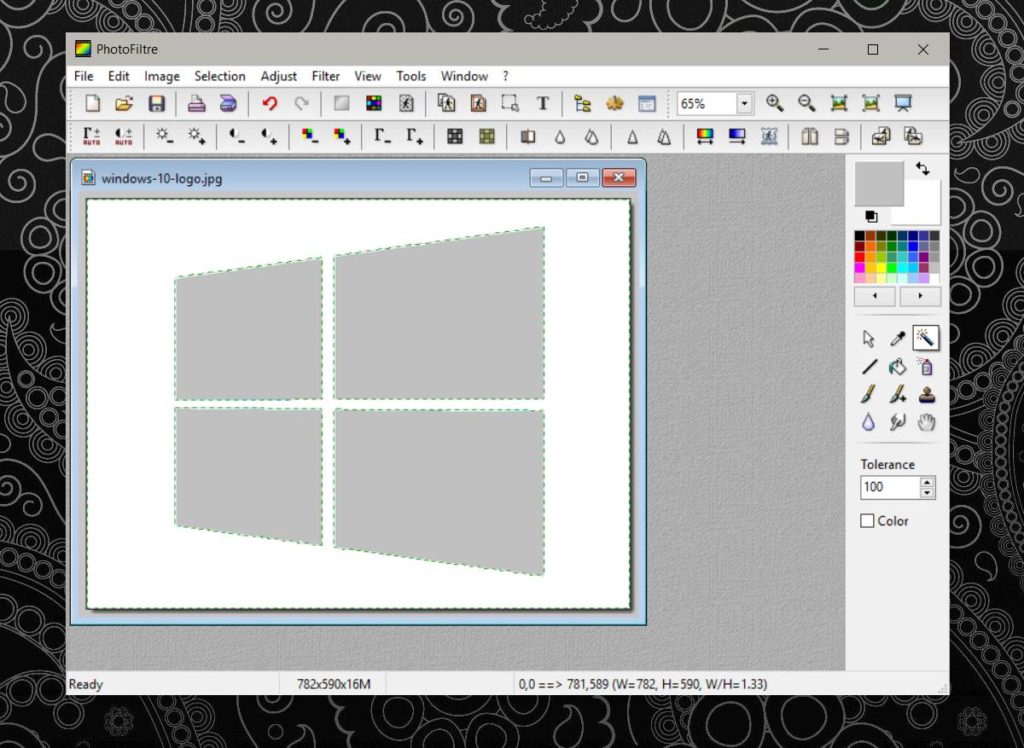Select the Hand scroll tool

click(925, 422)
